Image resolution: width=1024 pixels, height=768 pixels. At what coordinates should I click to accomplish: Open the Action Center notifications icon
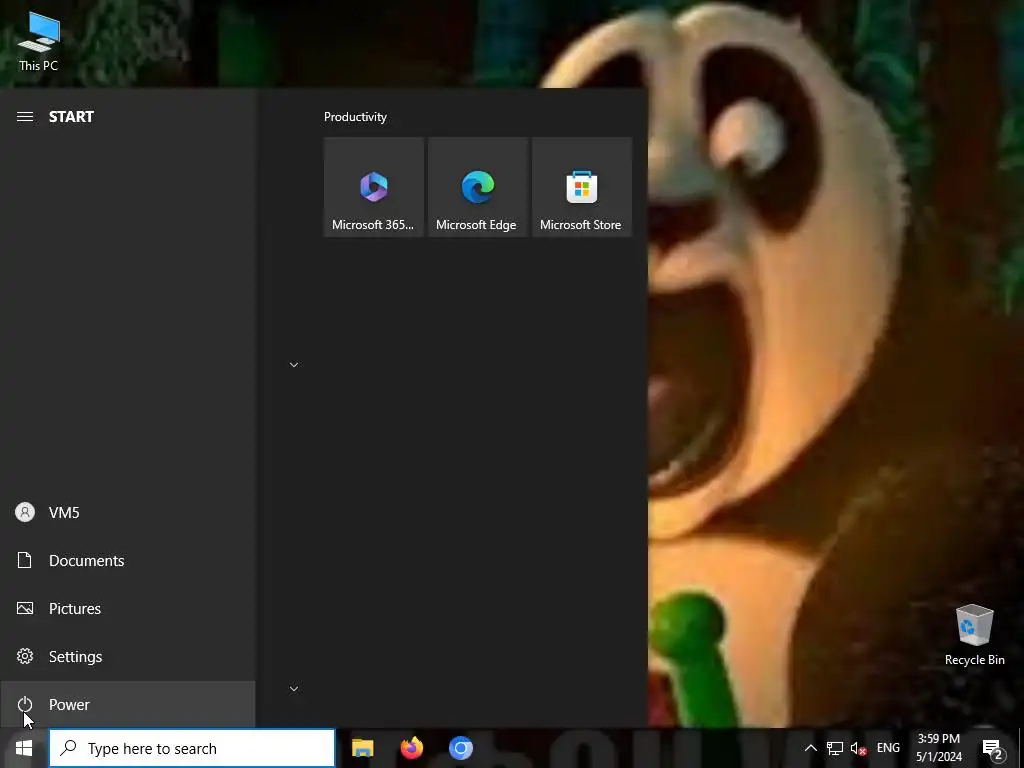(x=993, y=748)
